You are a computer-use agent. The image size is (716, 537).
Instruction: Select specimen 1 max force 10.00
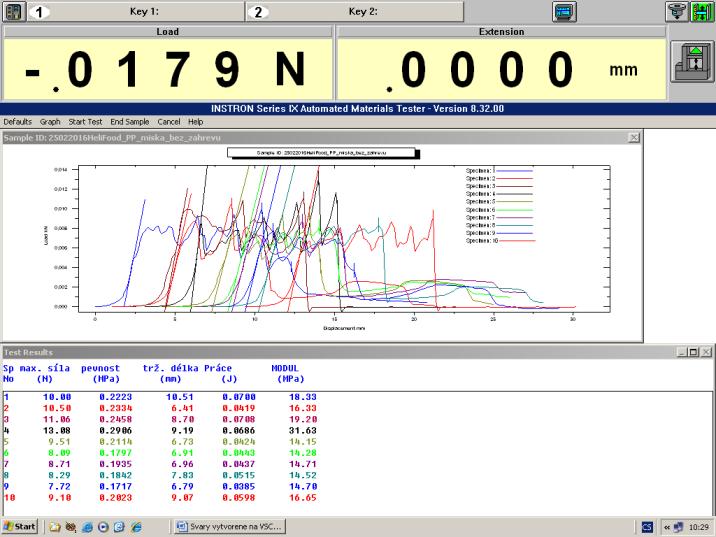click(57, 397)
